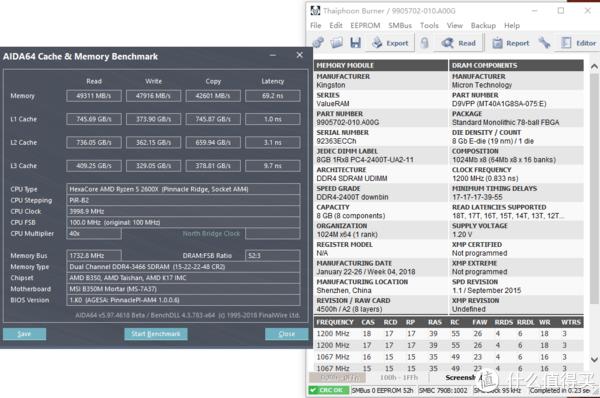Click the Thaiphoon Burner app icon in title bar
The image size is (600, 398).
pyautogui.click(x=315, y=11)
